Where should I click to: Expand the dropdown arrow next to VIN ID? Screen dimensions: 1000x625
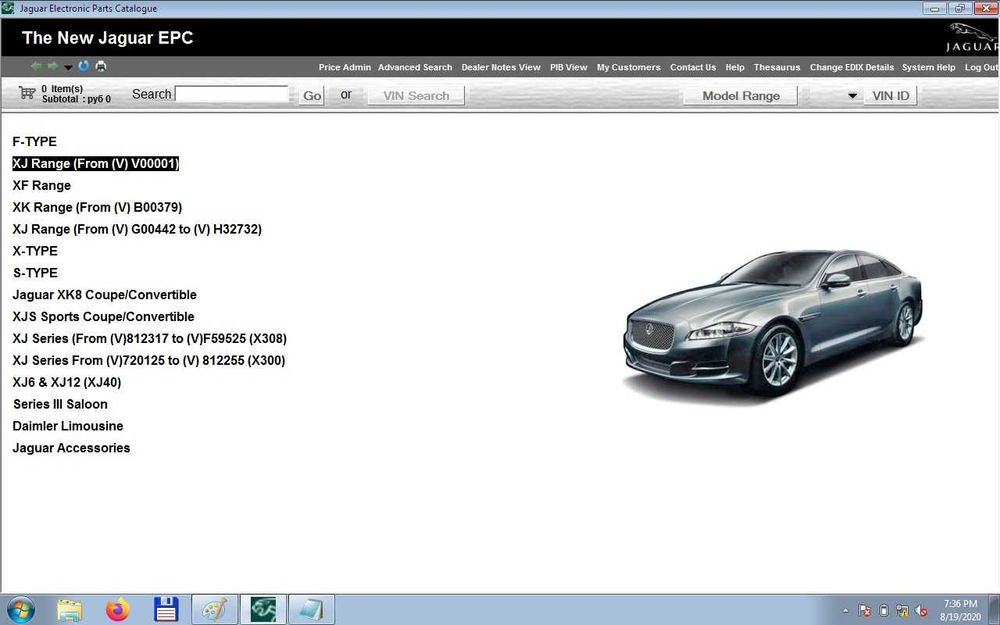tap(852, 96)
